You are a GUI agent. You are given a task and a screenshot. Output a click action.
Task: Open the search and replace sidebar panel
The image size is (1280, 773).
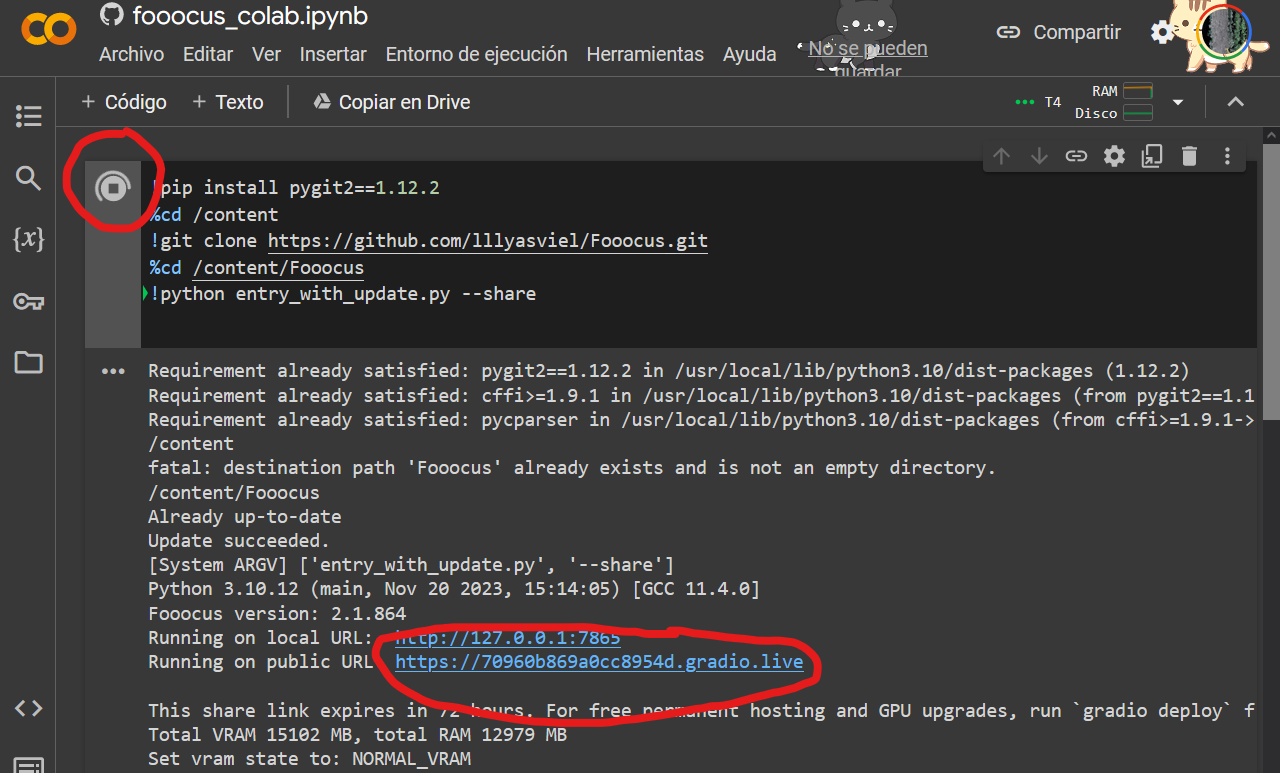(28, 178)
